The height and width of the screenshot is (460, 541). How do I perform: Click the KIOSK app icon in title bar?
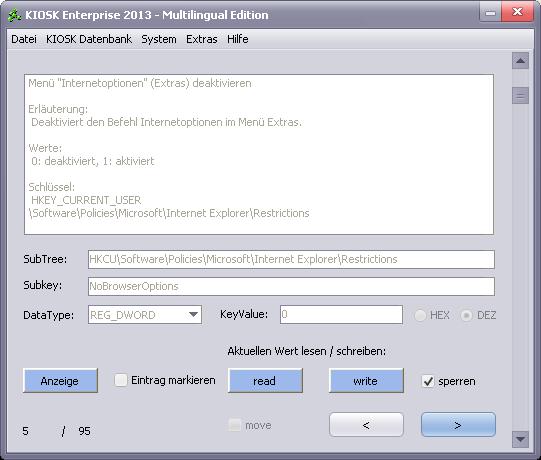[x=14, y=15]
